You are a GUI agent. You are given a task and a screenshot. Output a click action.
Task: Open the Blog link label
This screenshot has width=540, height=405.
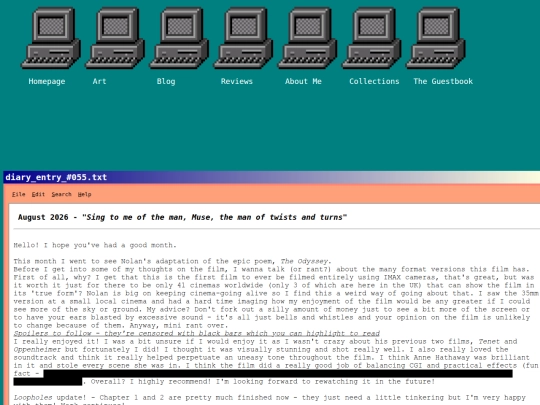[166, 82]
